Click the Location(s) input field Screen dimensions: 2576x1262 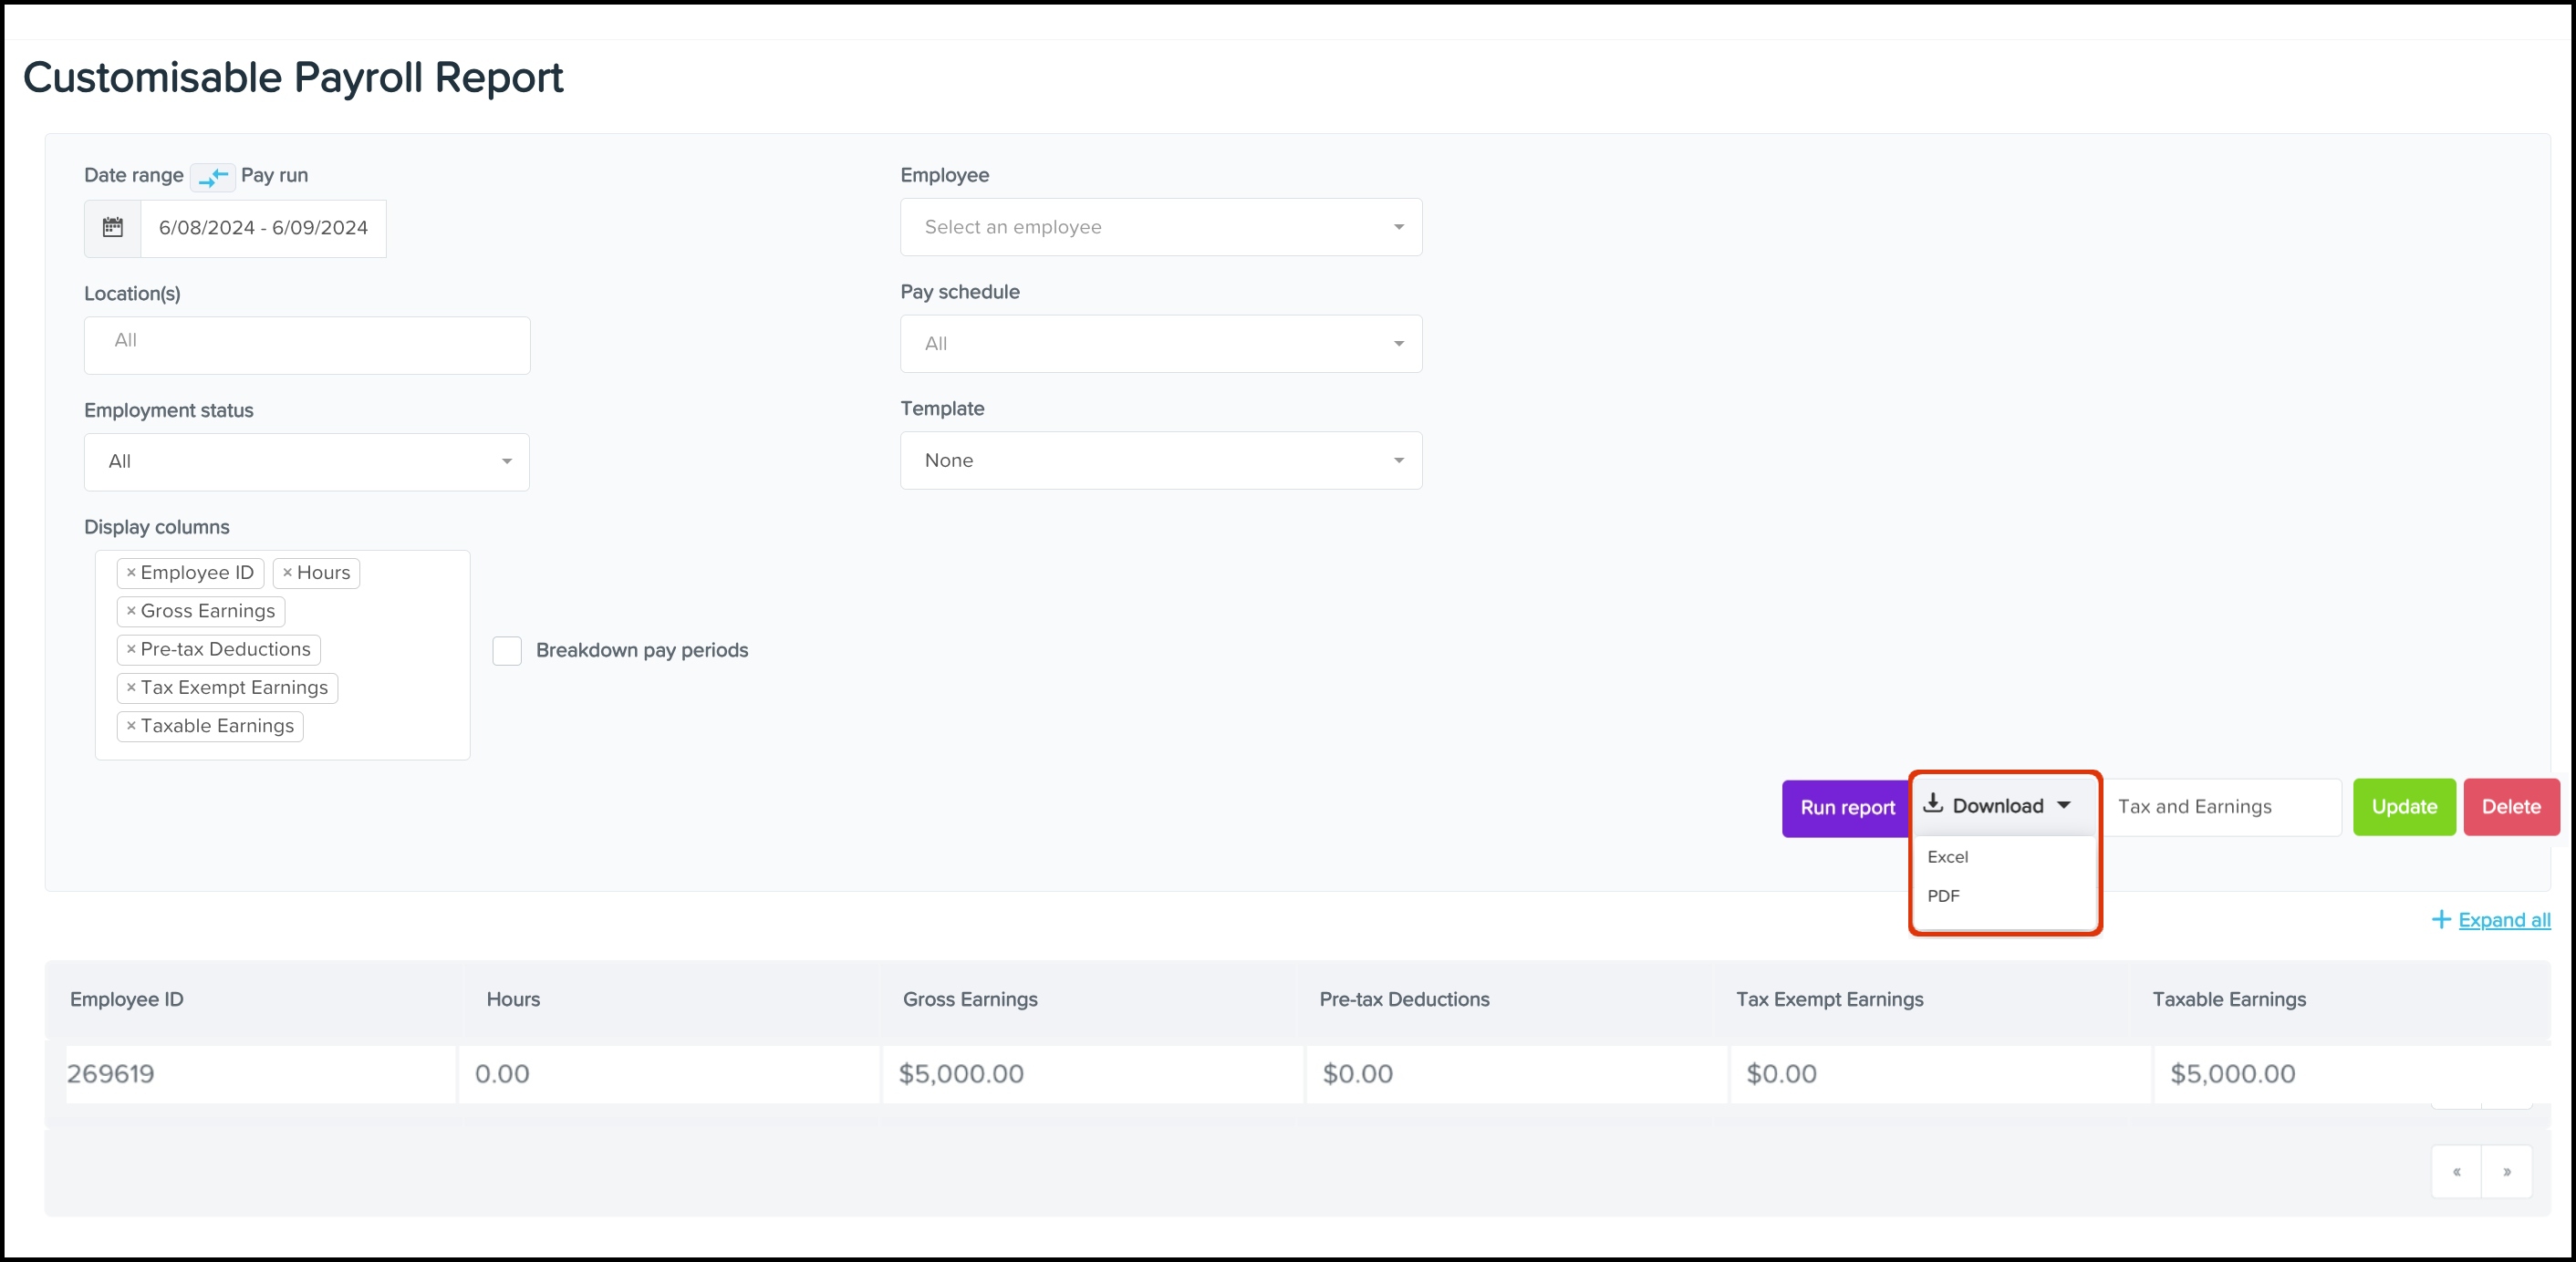point(307,345)
